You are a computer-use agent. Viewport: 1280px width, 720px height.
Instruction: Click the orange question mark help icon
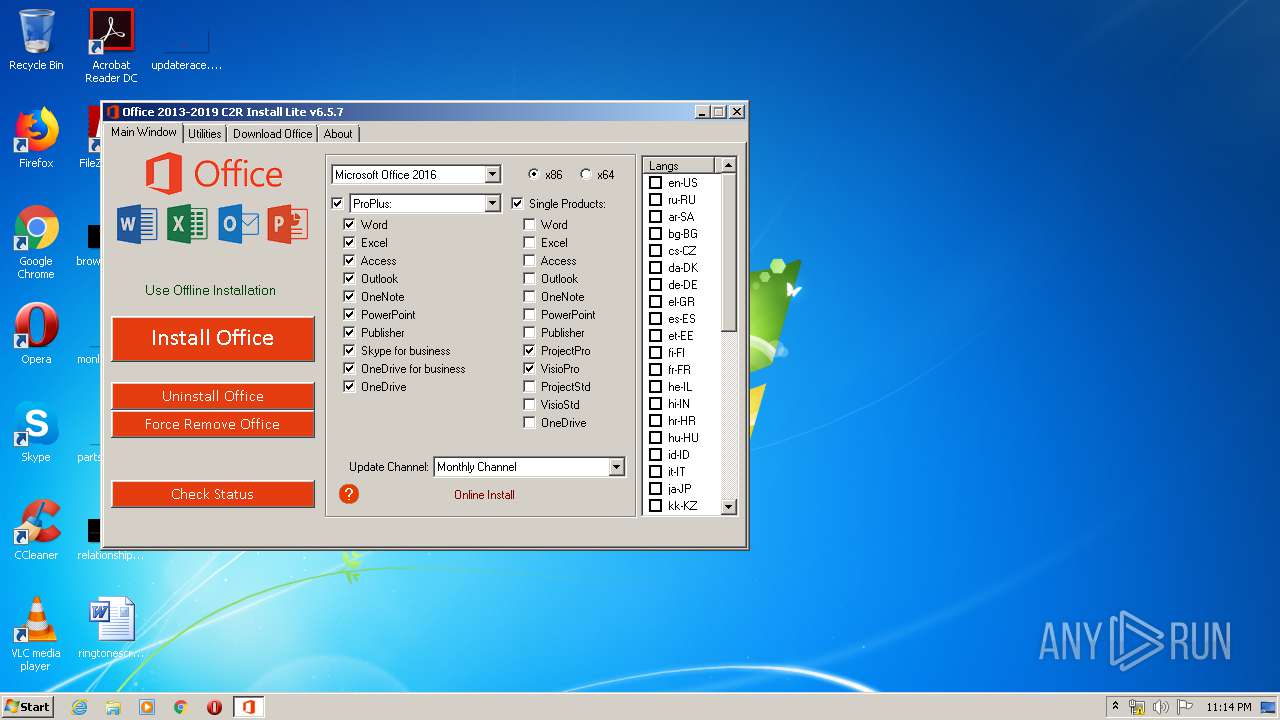coord(348,493)
